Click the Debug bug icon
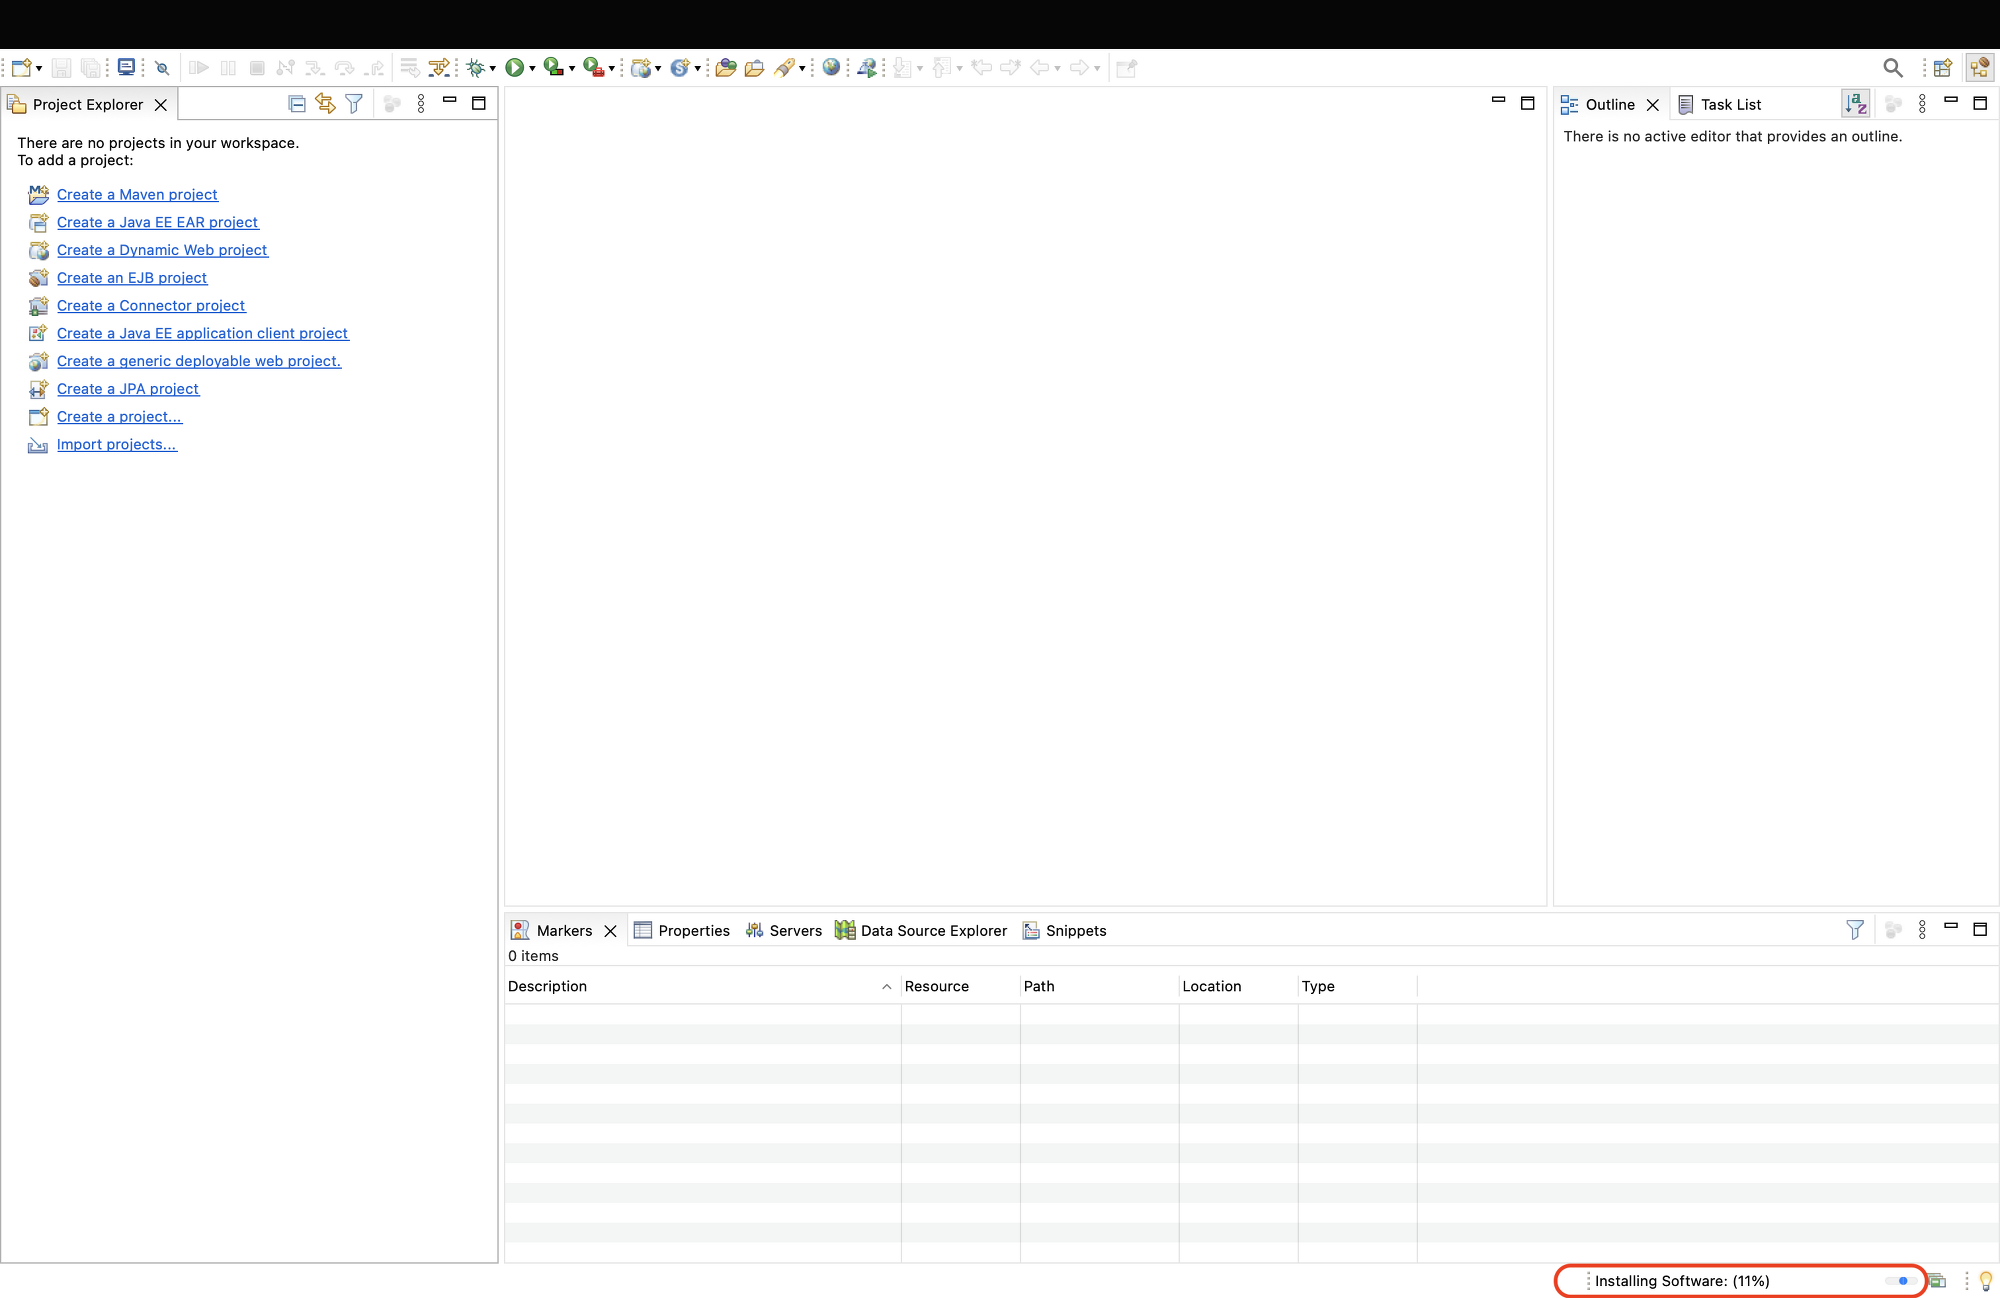 point(476,68)
